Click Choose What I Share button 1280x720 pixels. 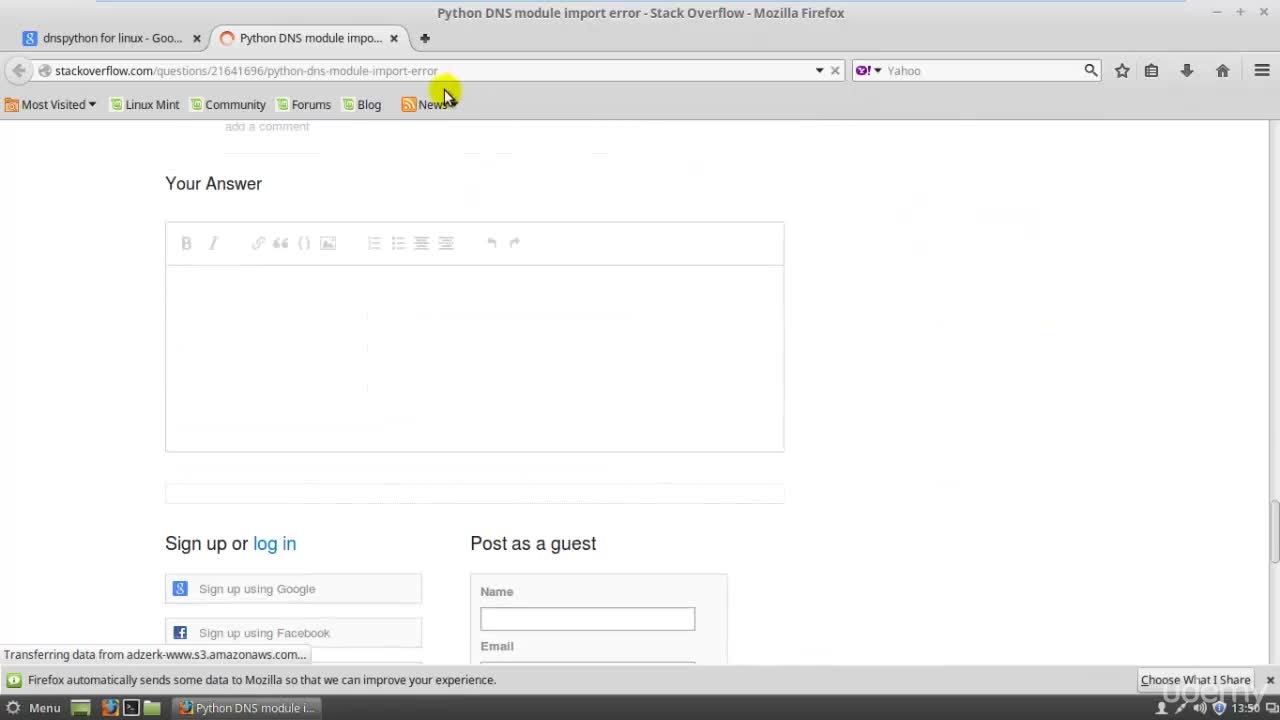(x=1195, y=680)
